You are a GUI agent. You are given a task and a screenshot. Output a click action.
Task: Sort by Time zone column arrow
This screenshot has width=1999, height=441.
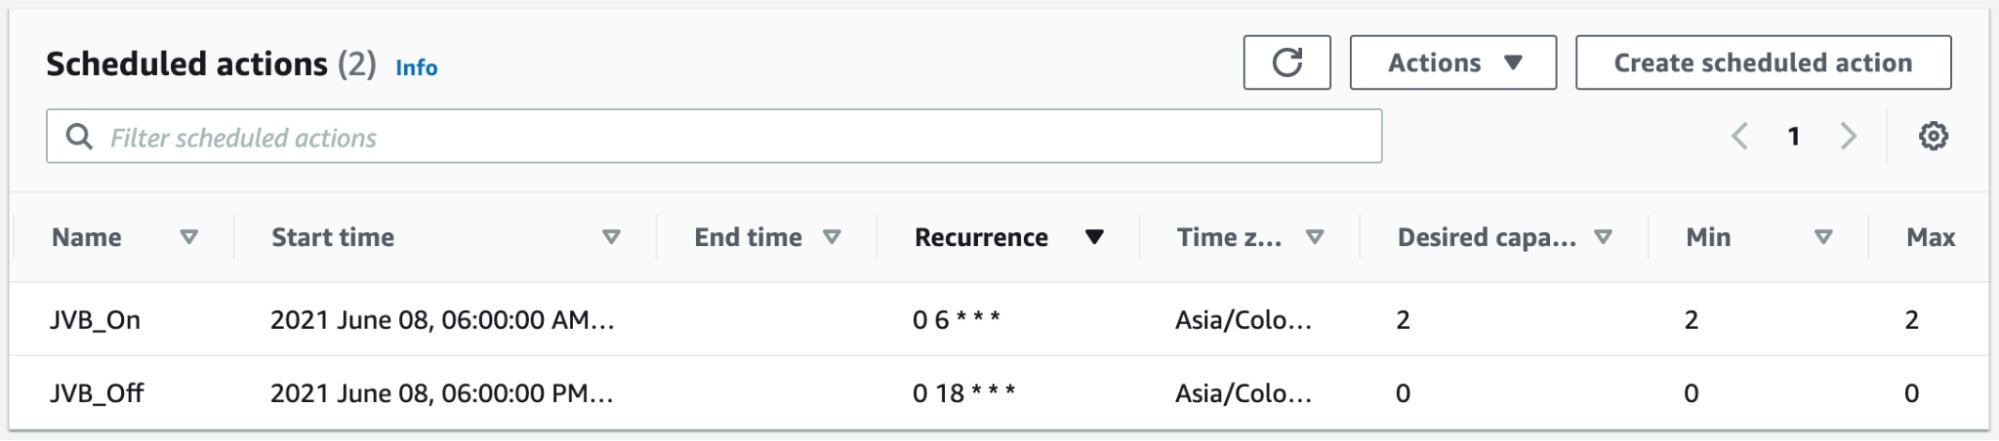[1315, 237]
